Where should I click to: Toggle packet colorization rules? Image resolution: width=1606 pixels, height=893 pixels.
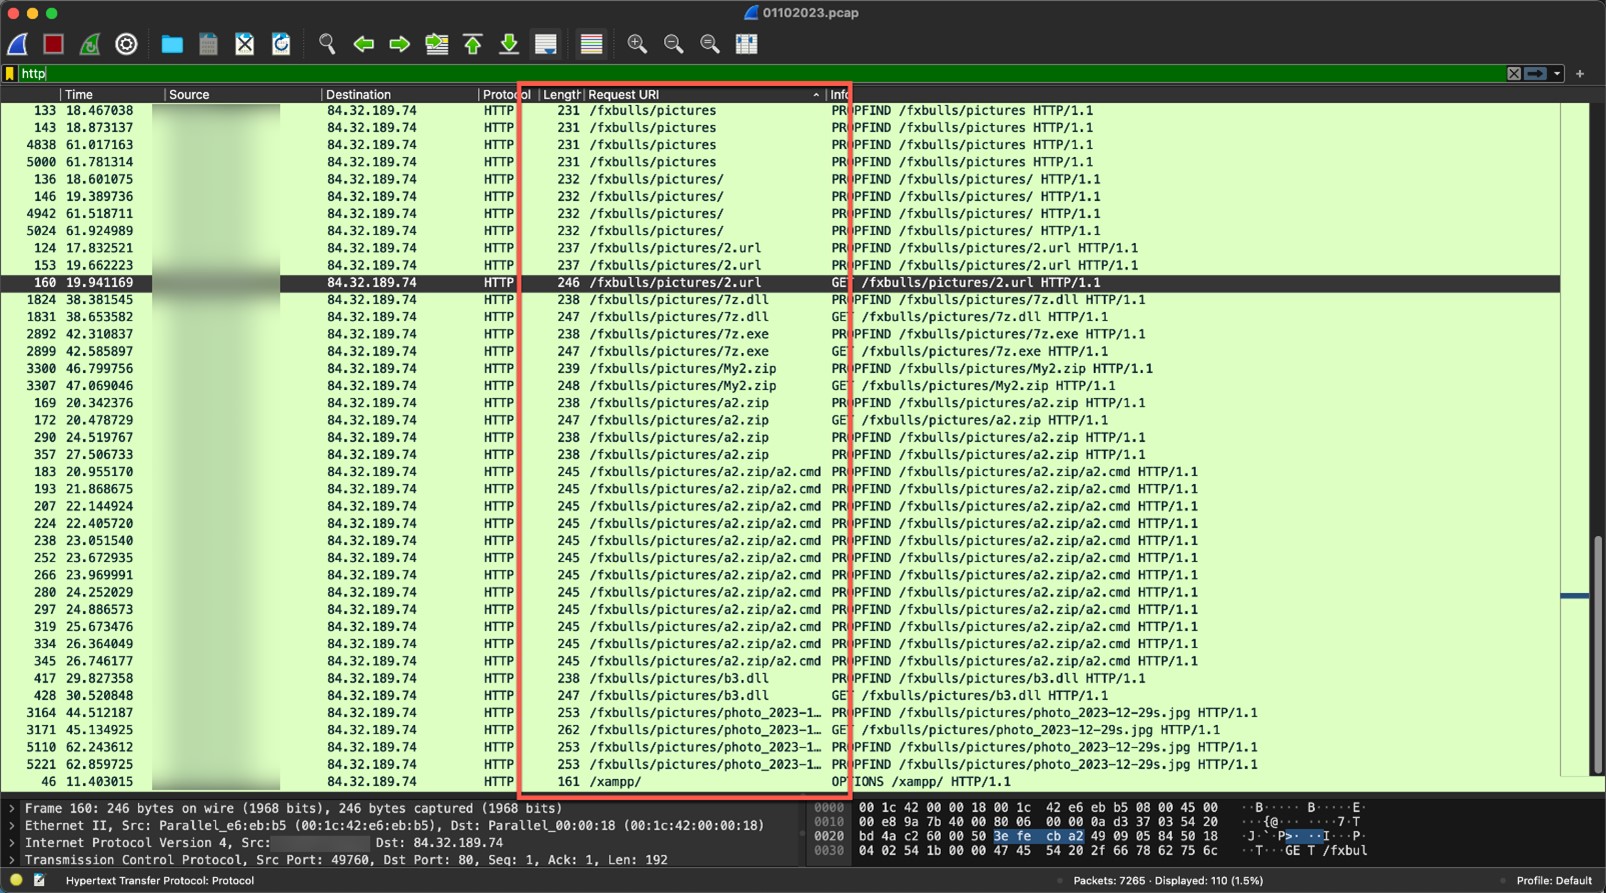(x=591, y=44)
